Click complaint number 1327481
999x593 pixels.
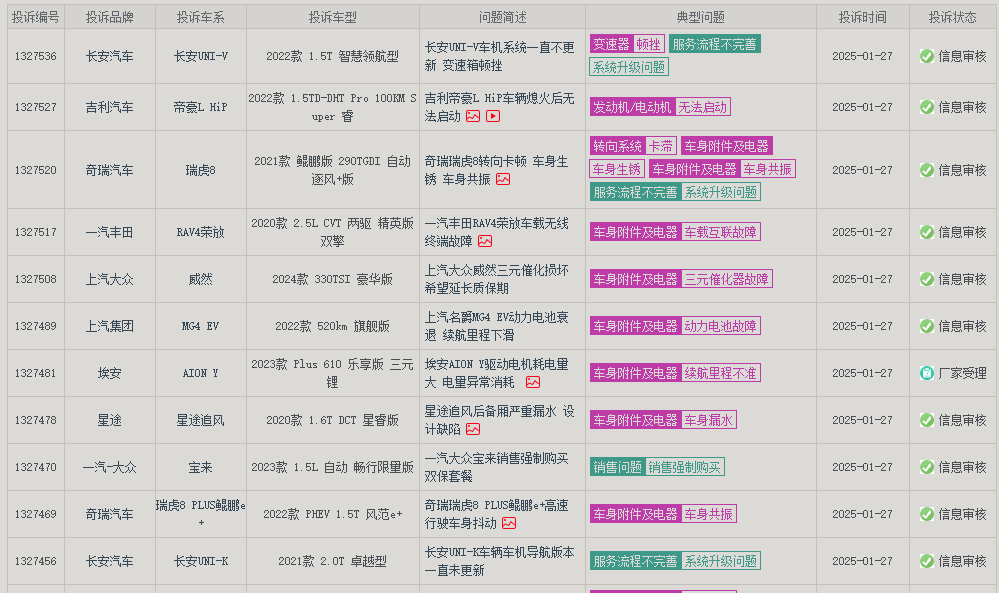pyautogui.click(x=36, y=373)
